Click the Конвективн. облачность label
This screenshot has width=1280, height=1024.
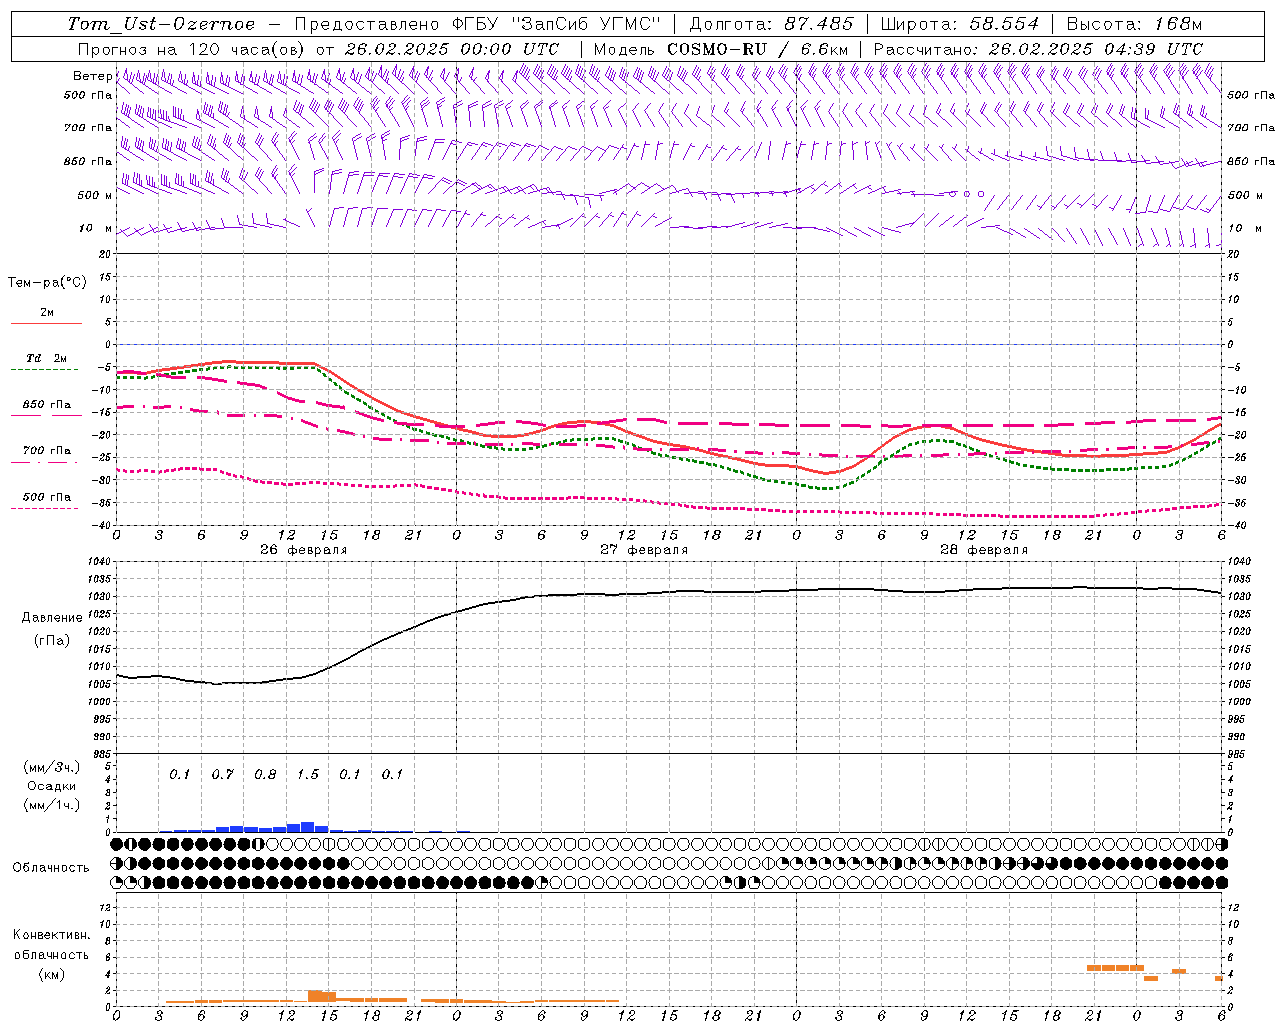[x=51, y=945]
